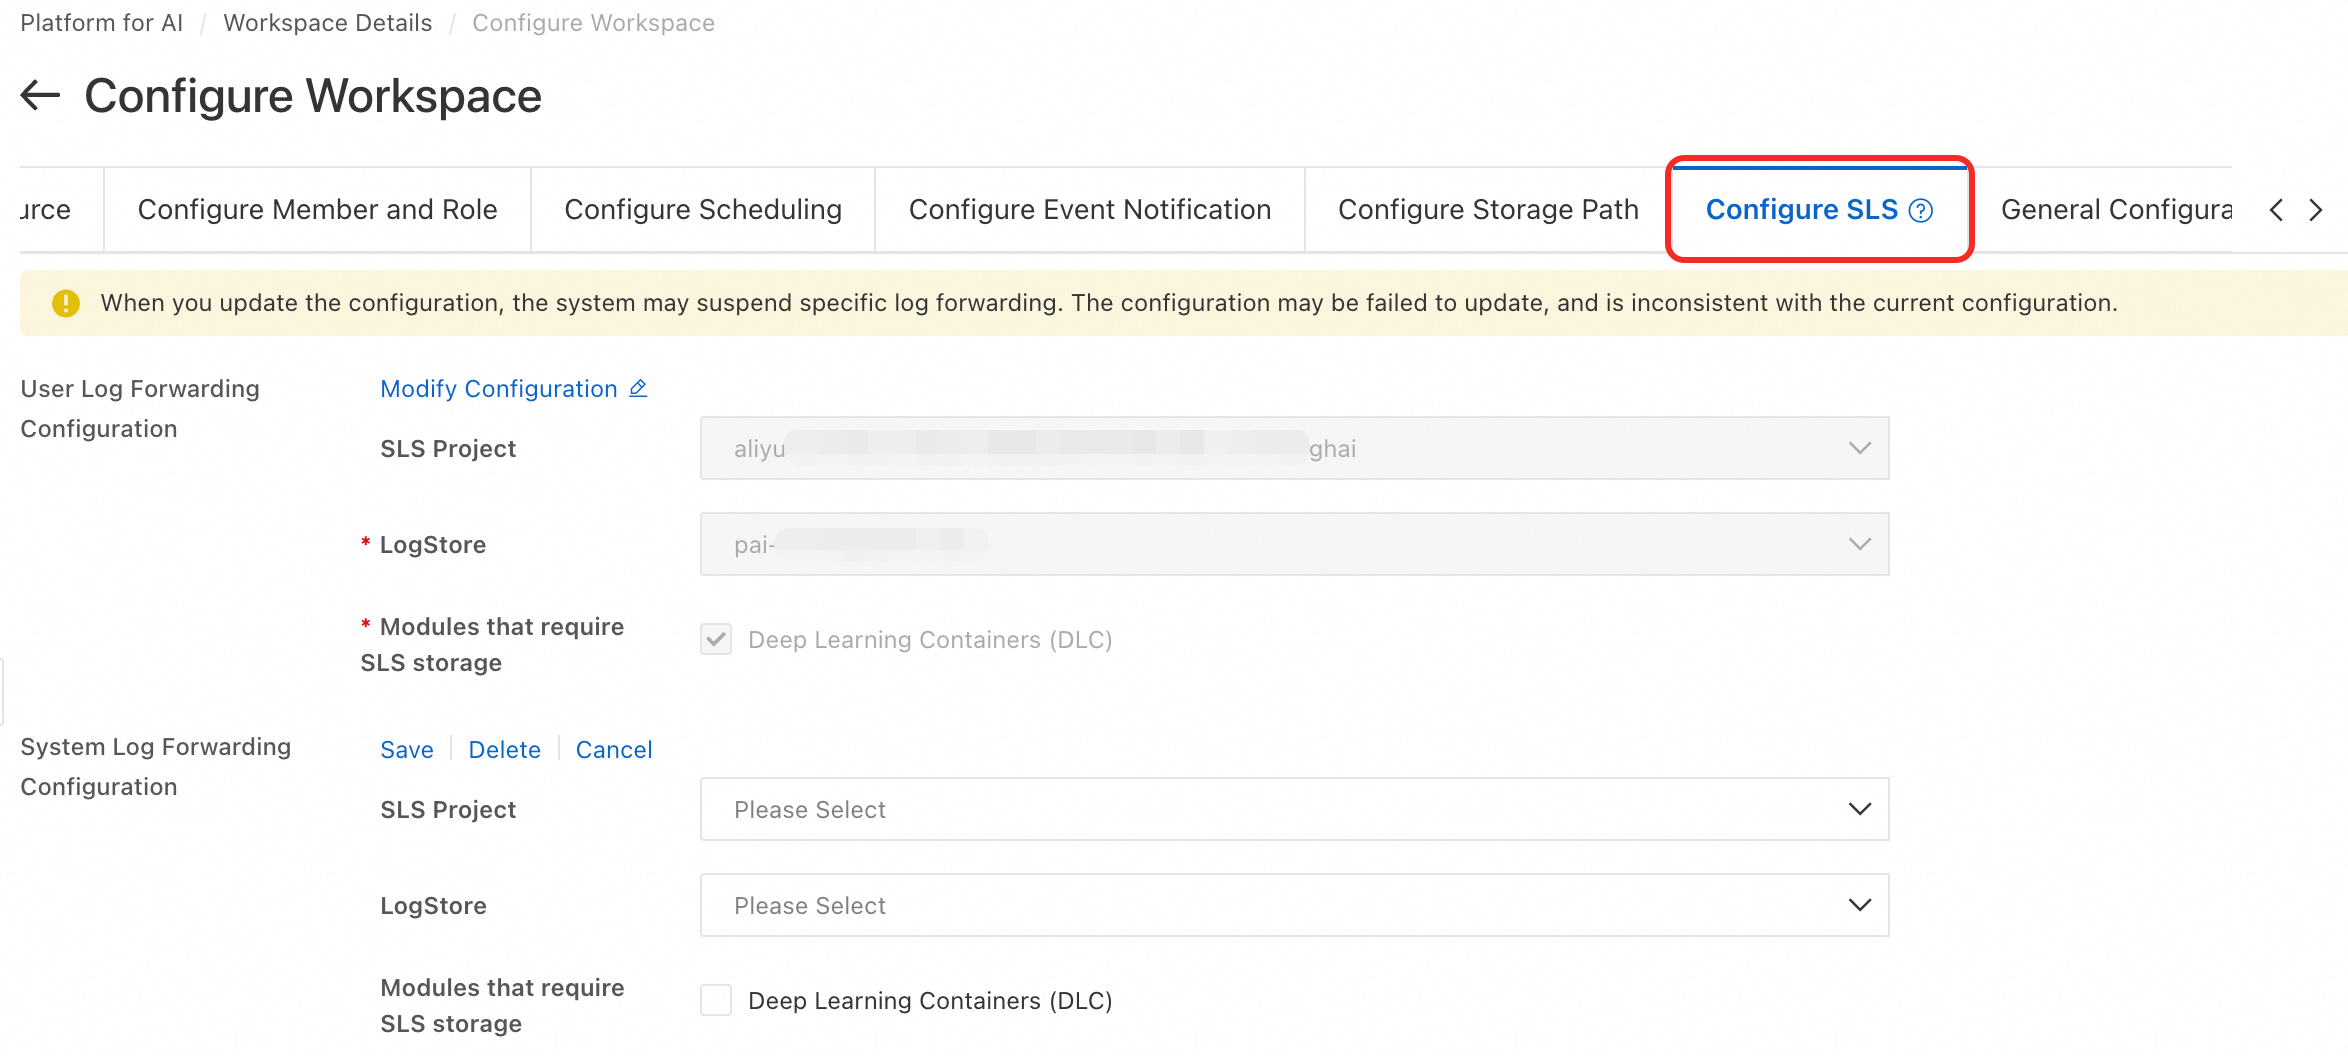
Task: Click the yellow warning icon in the banner
Action: [x=66, y=303]
